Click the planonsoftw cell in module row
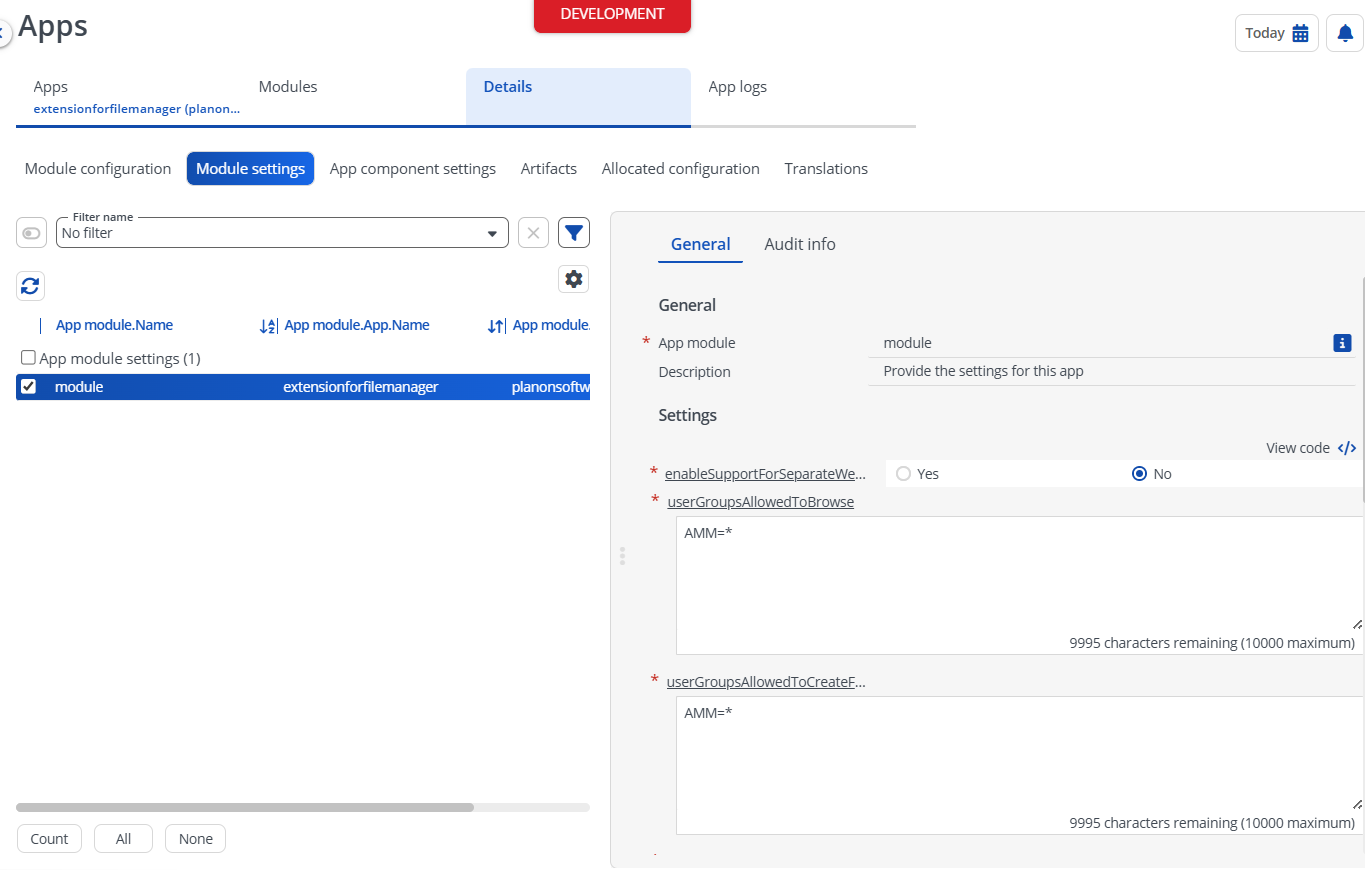1365x870 pixels. [x=550, y=387]
